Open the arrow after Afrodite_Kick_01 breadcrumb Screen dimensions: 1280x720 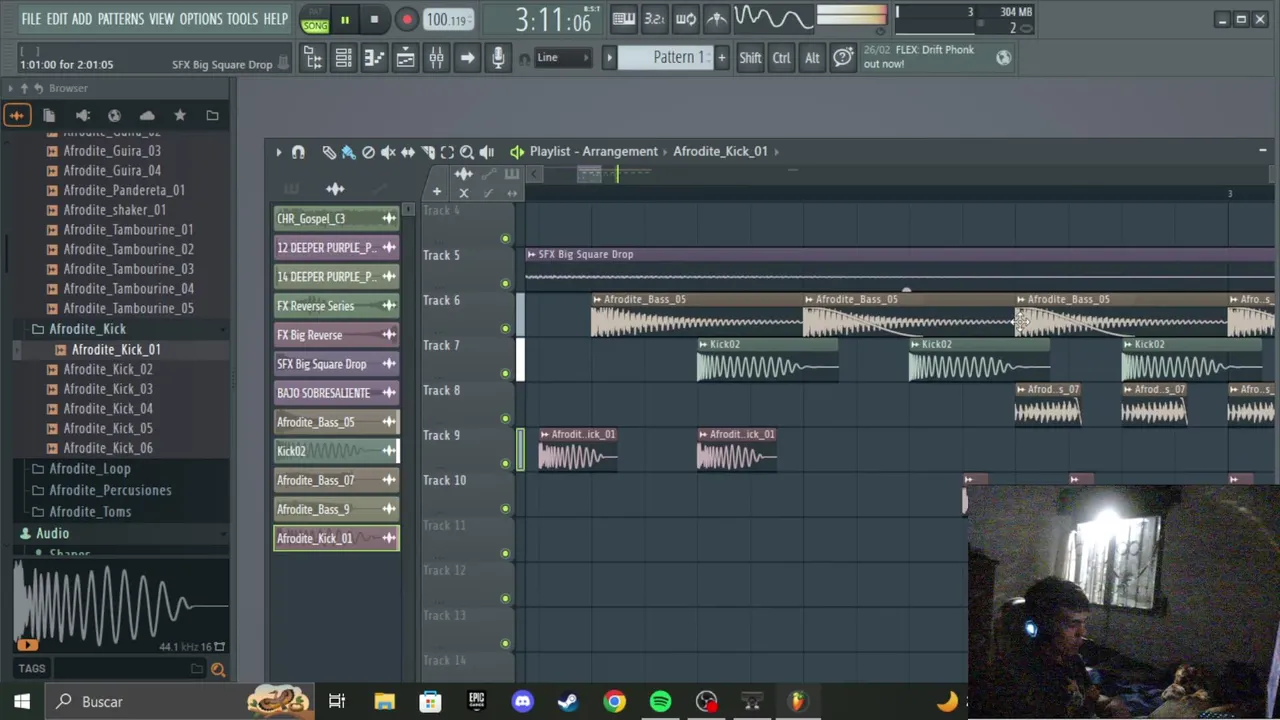pyautogui.click(x=777, y=152)
